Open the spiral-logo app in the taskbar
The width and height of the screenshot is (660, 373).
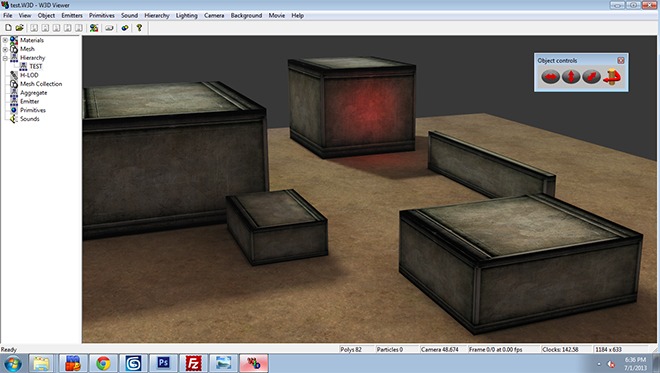coord(133,364)
